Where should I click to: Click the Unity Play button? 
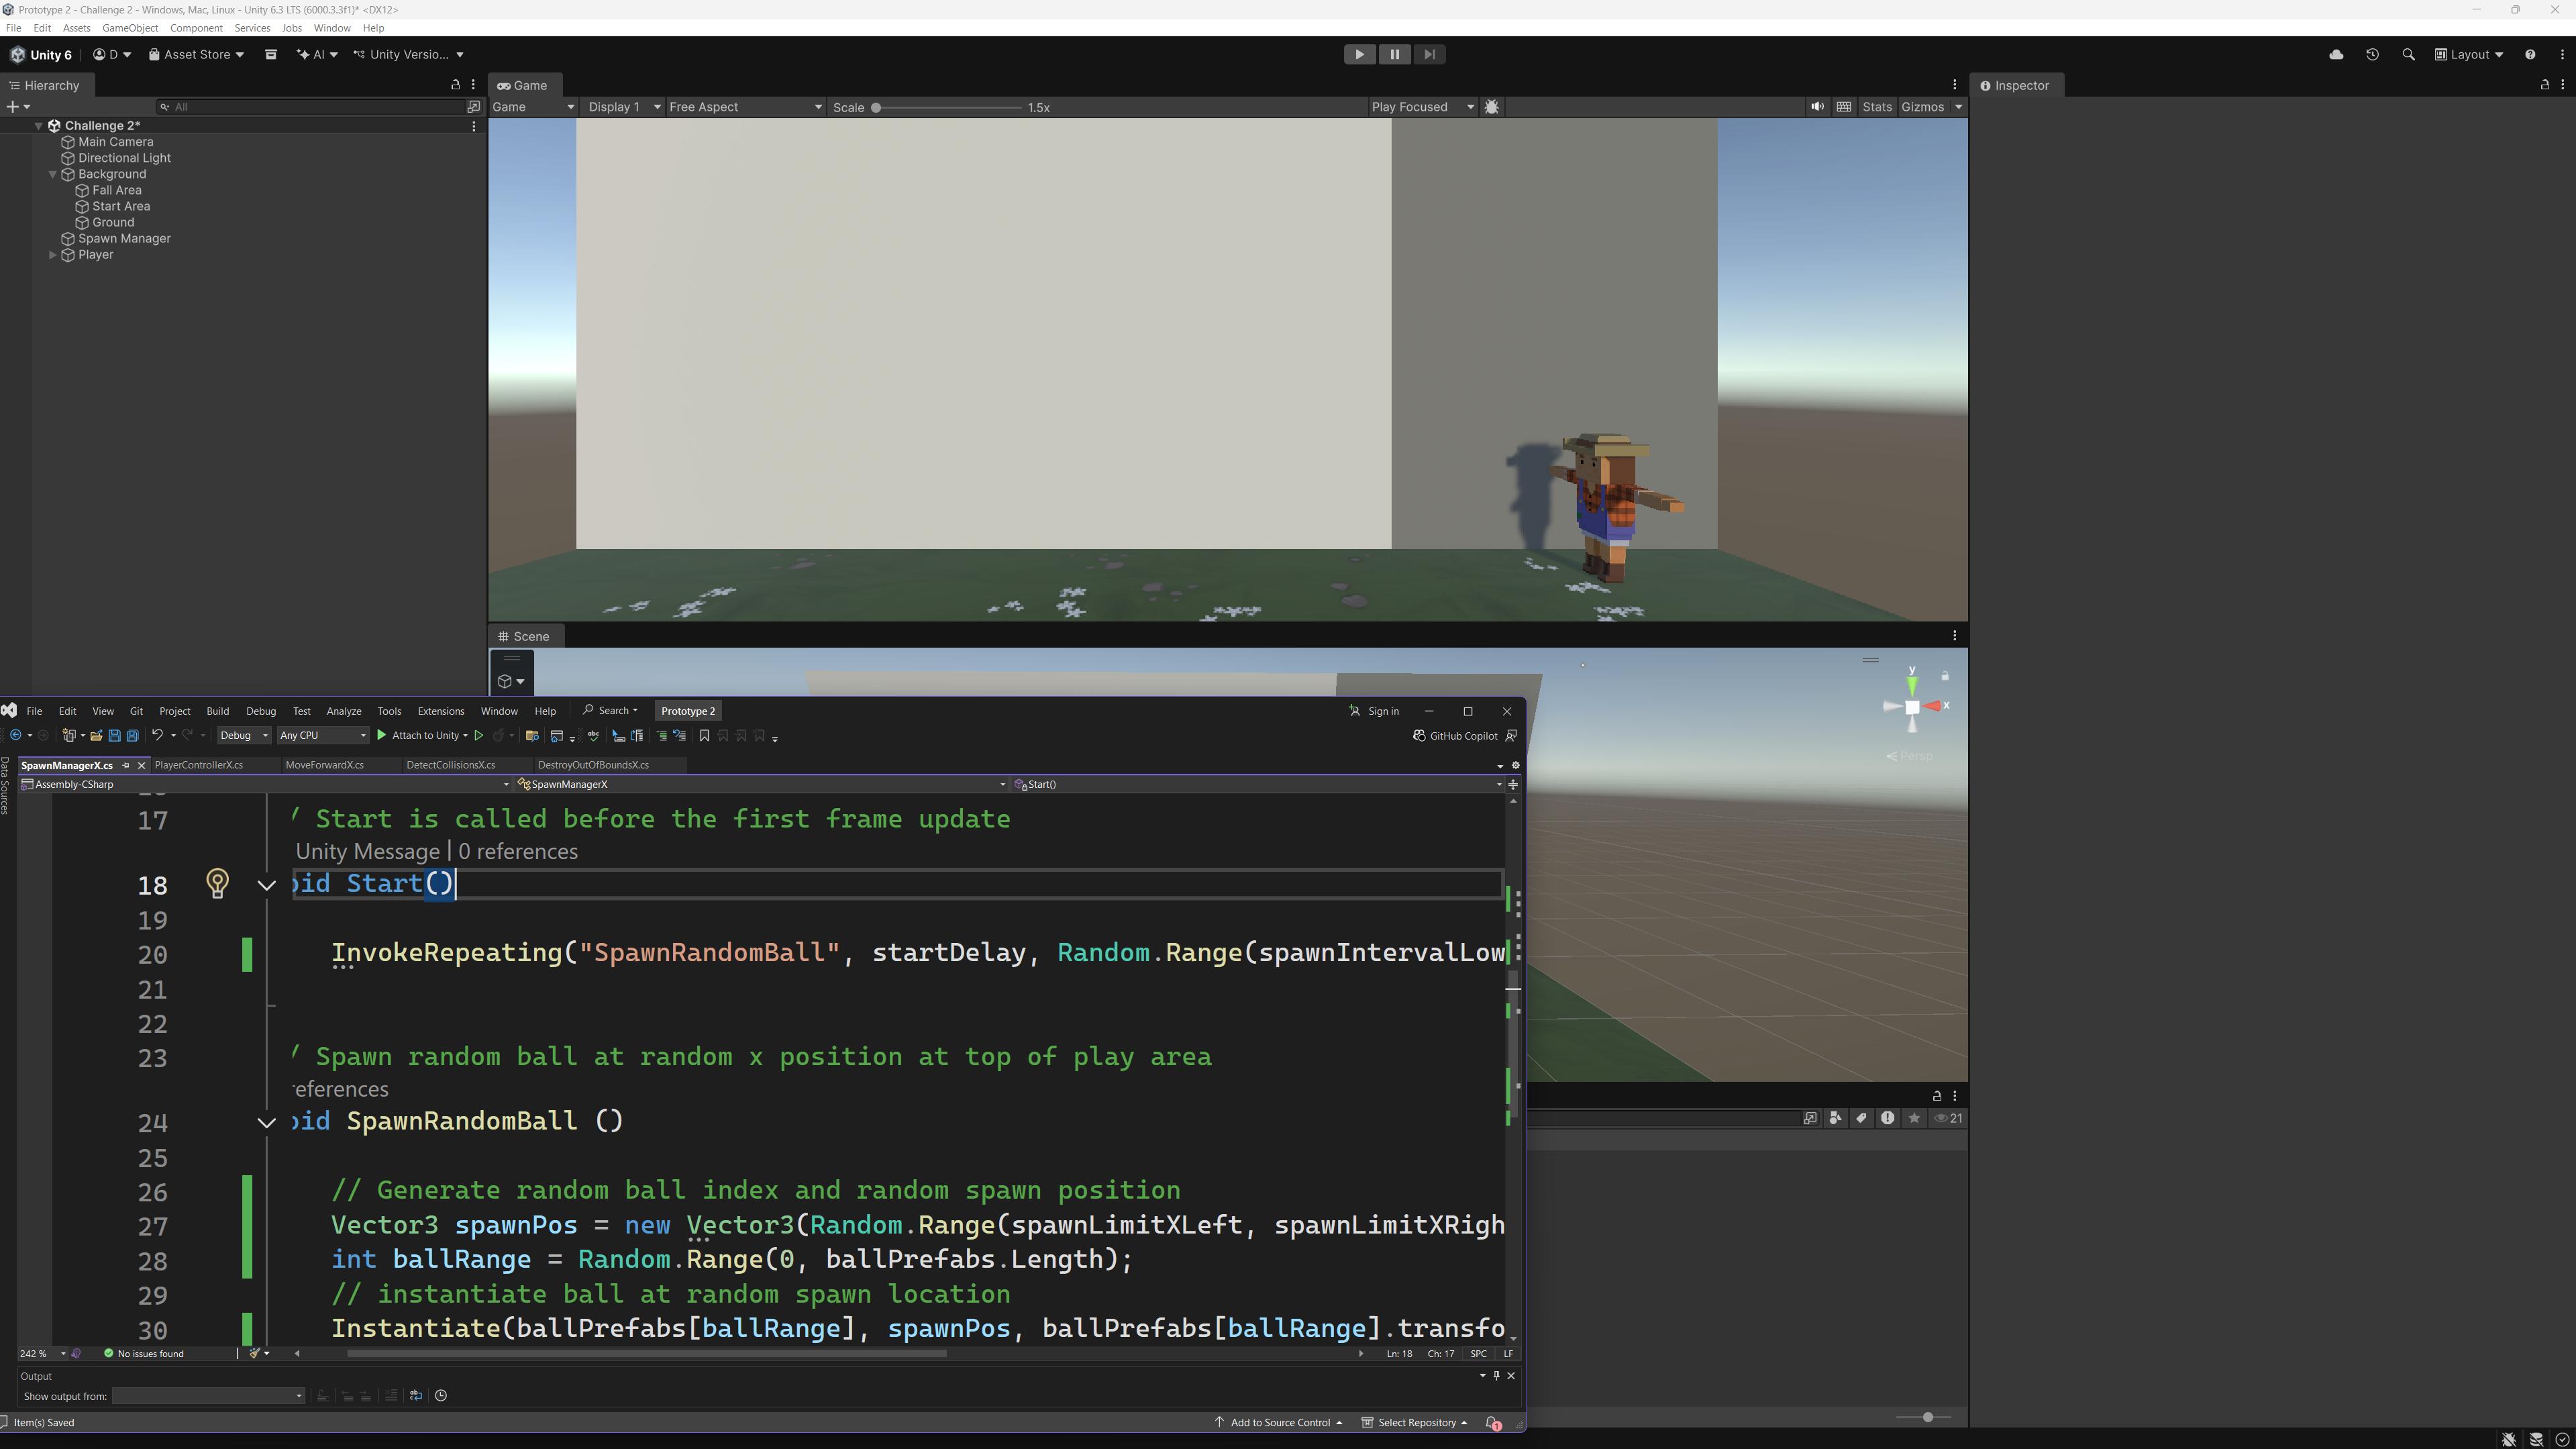coord(1359,55)
